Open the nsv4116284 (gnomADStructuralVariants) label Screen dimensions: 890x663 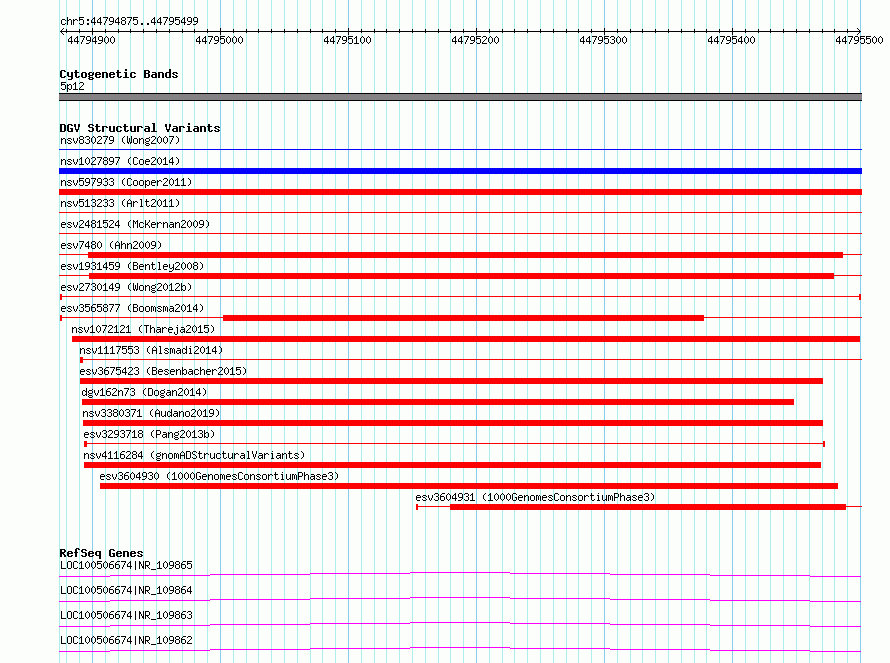point(194,455)
